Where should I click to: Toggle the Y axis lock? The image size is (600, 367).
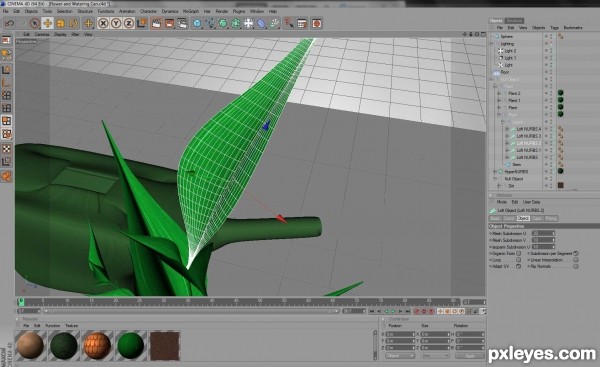[x=116, y=23]
